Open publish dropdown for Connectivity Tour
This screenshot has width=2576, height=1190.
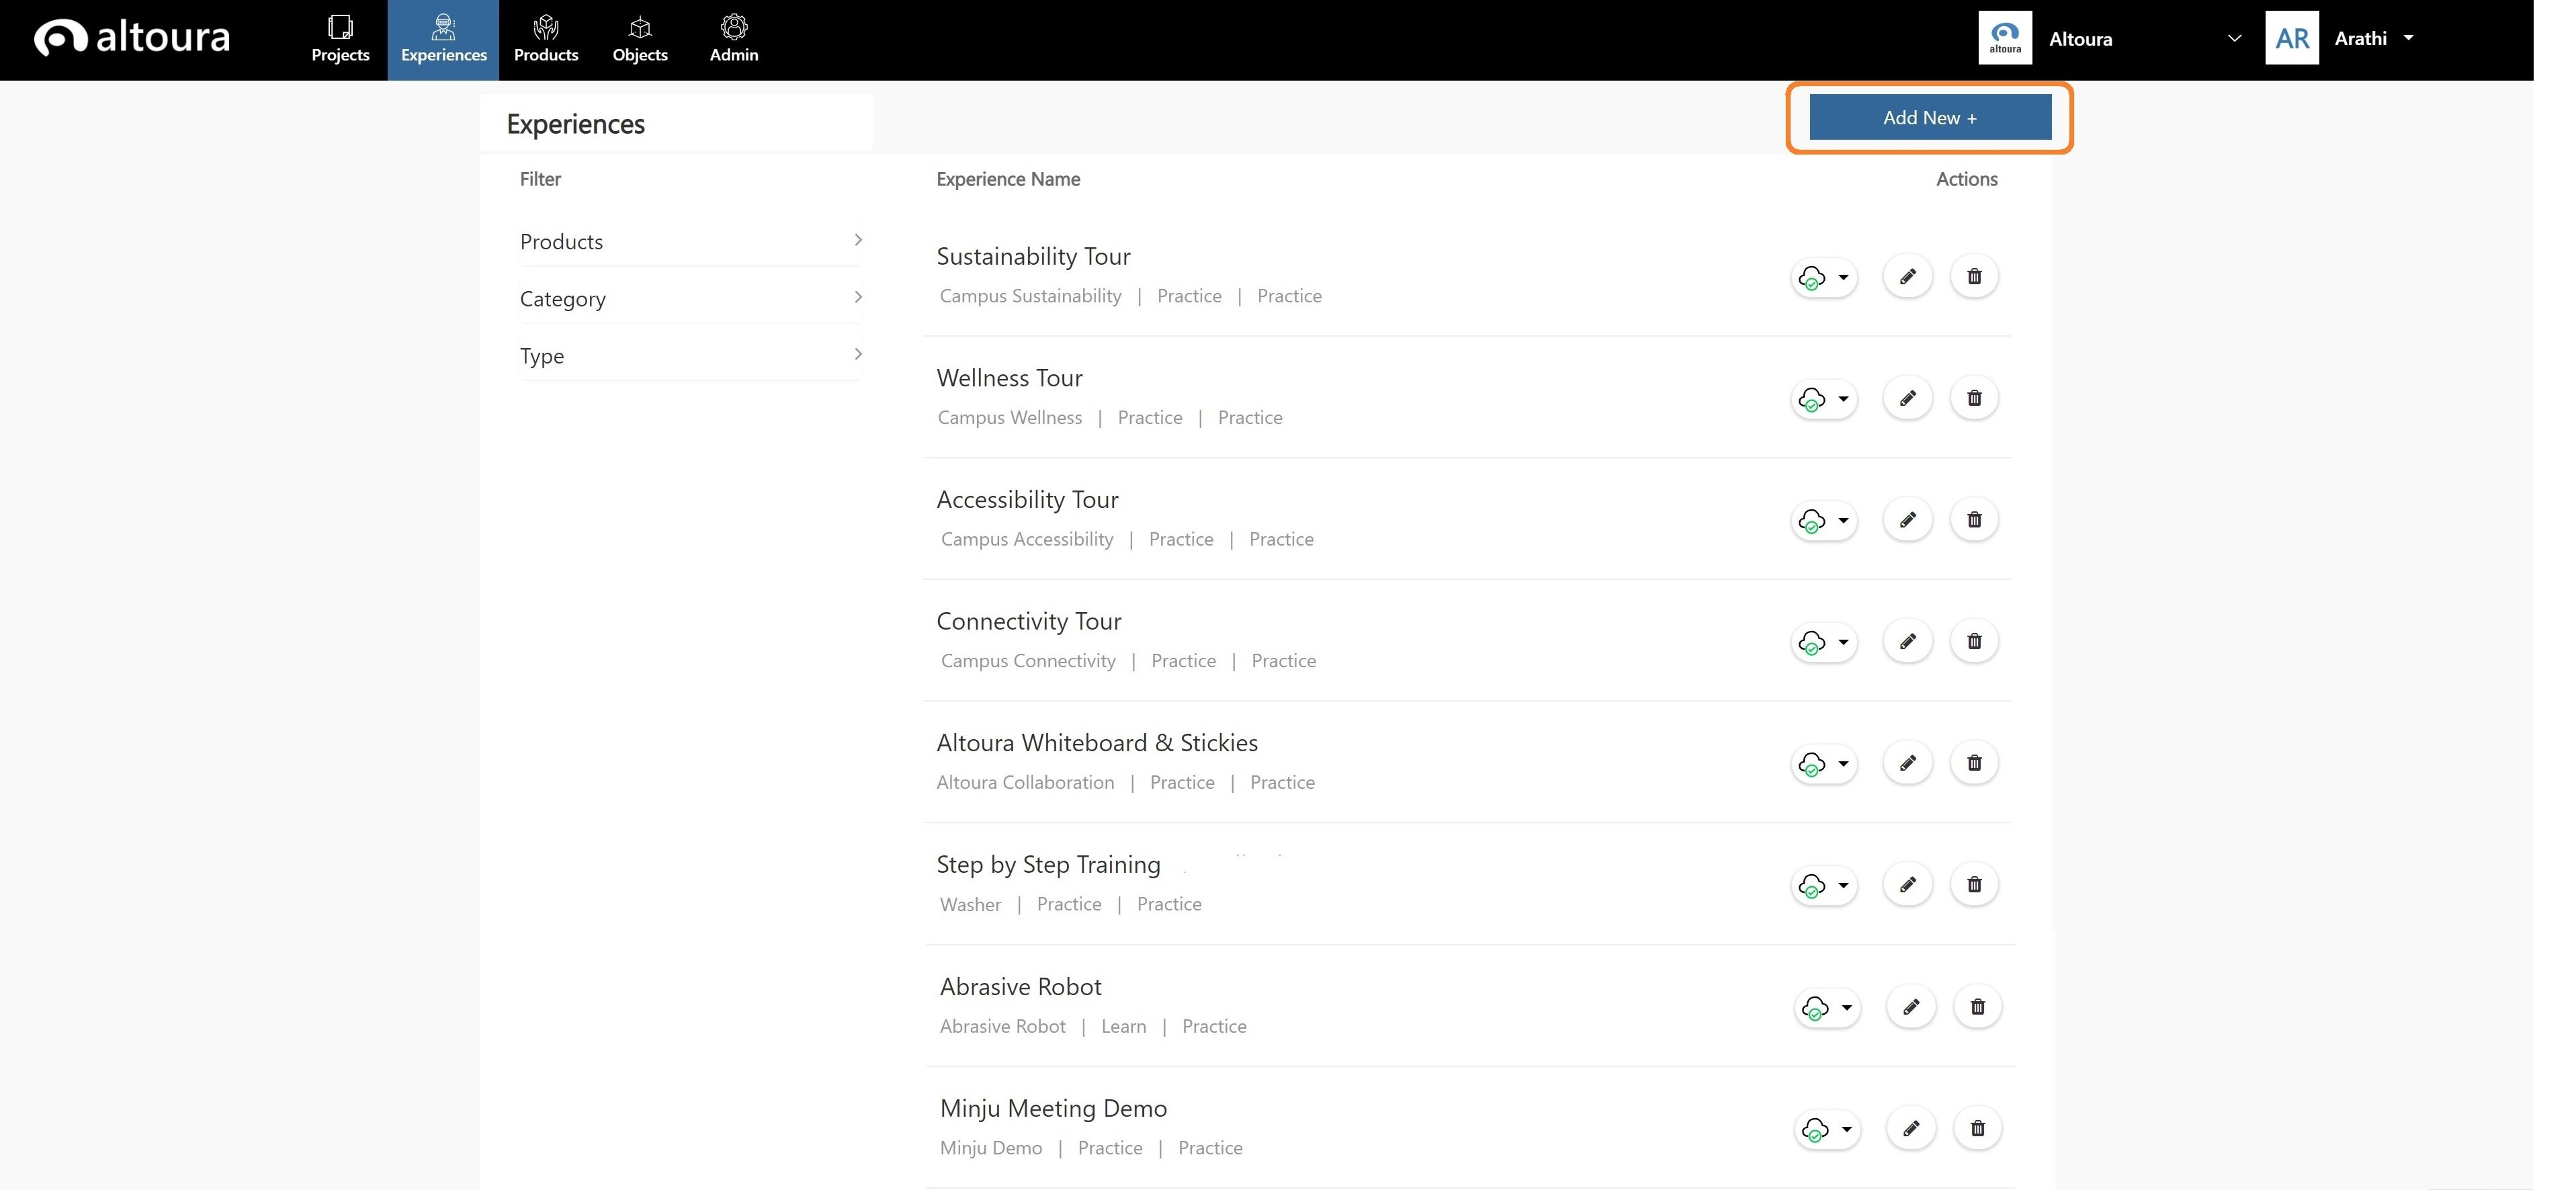tap(1825, 642)
